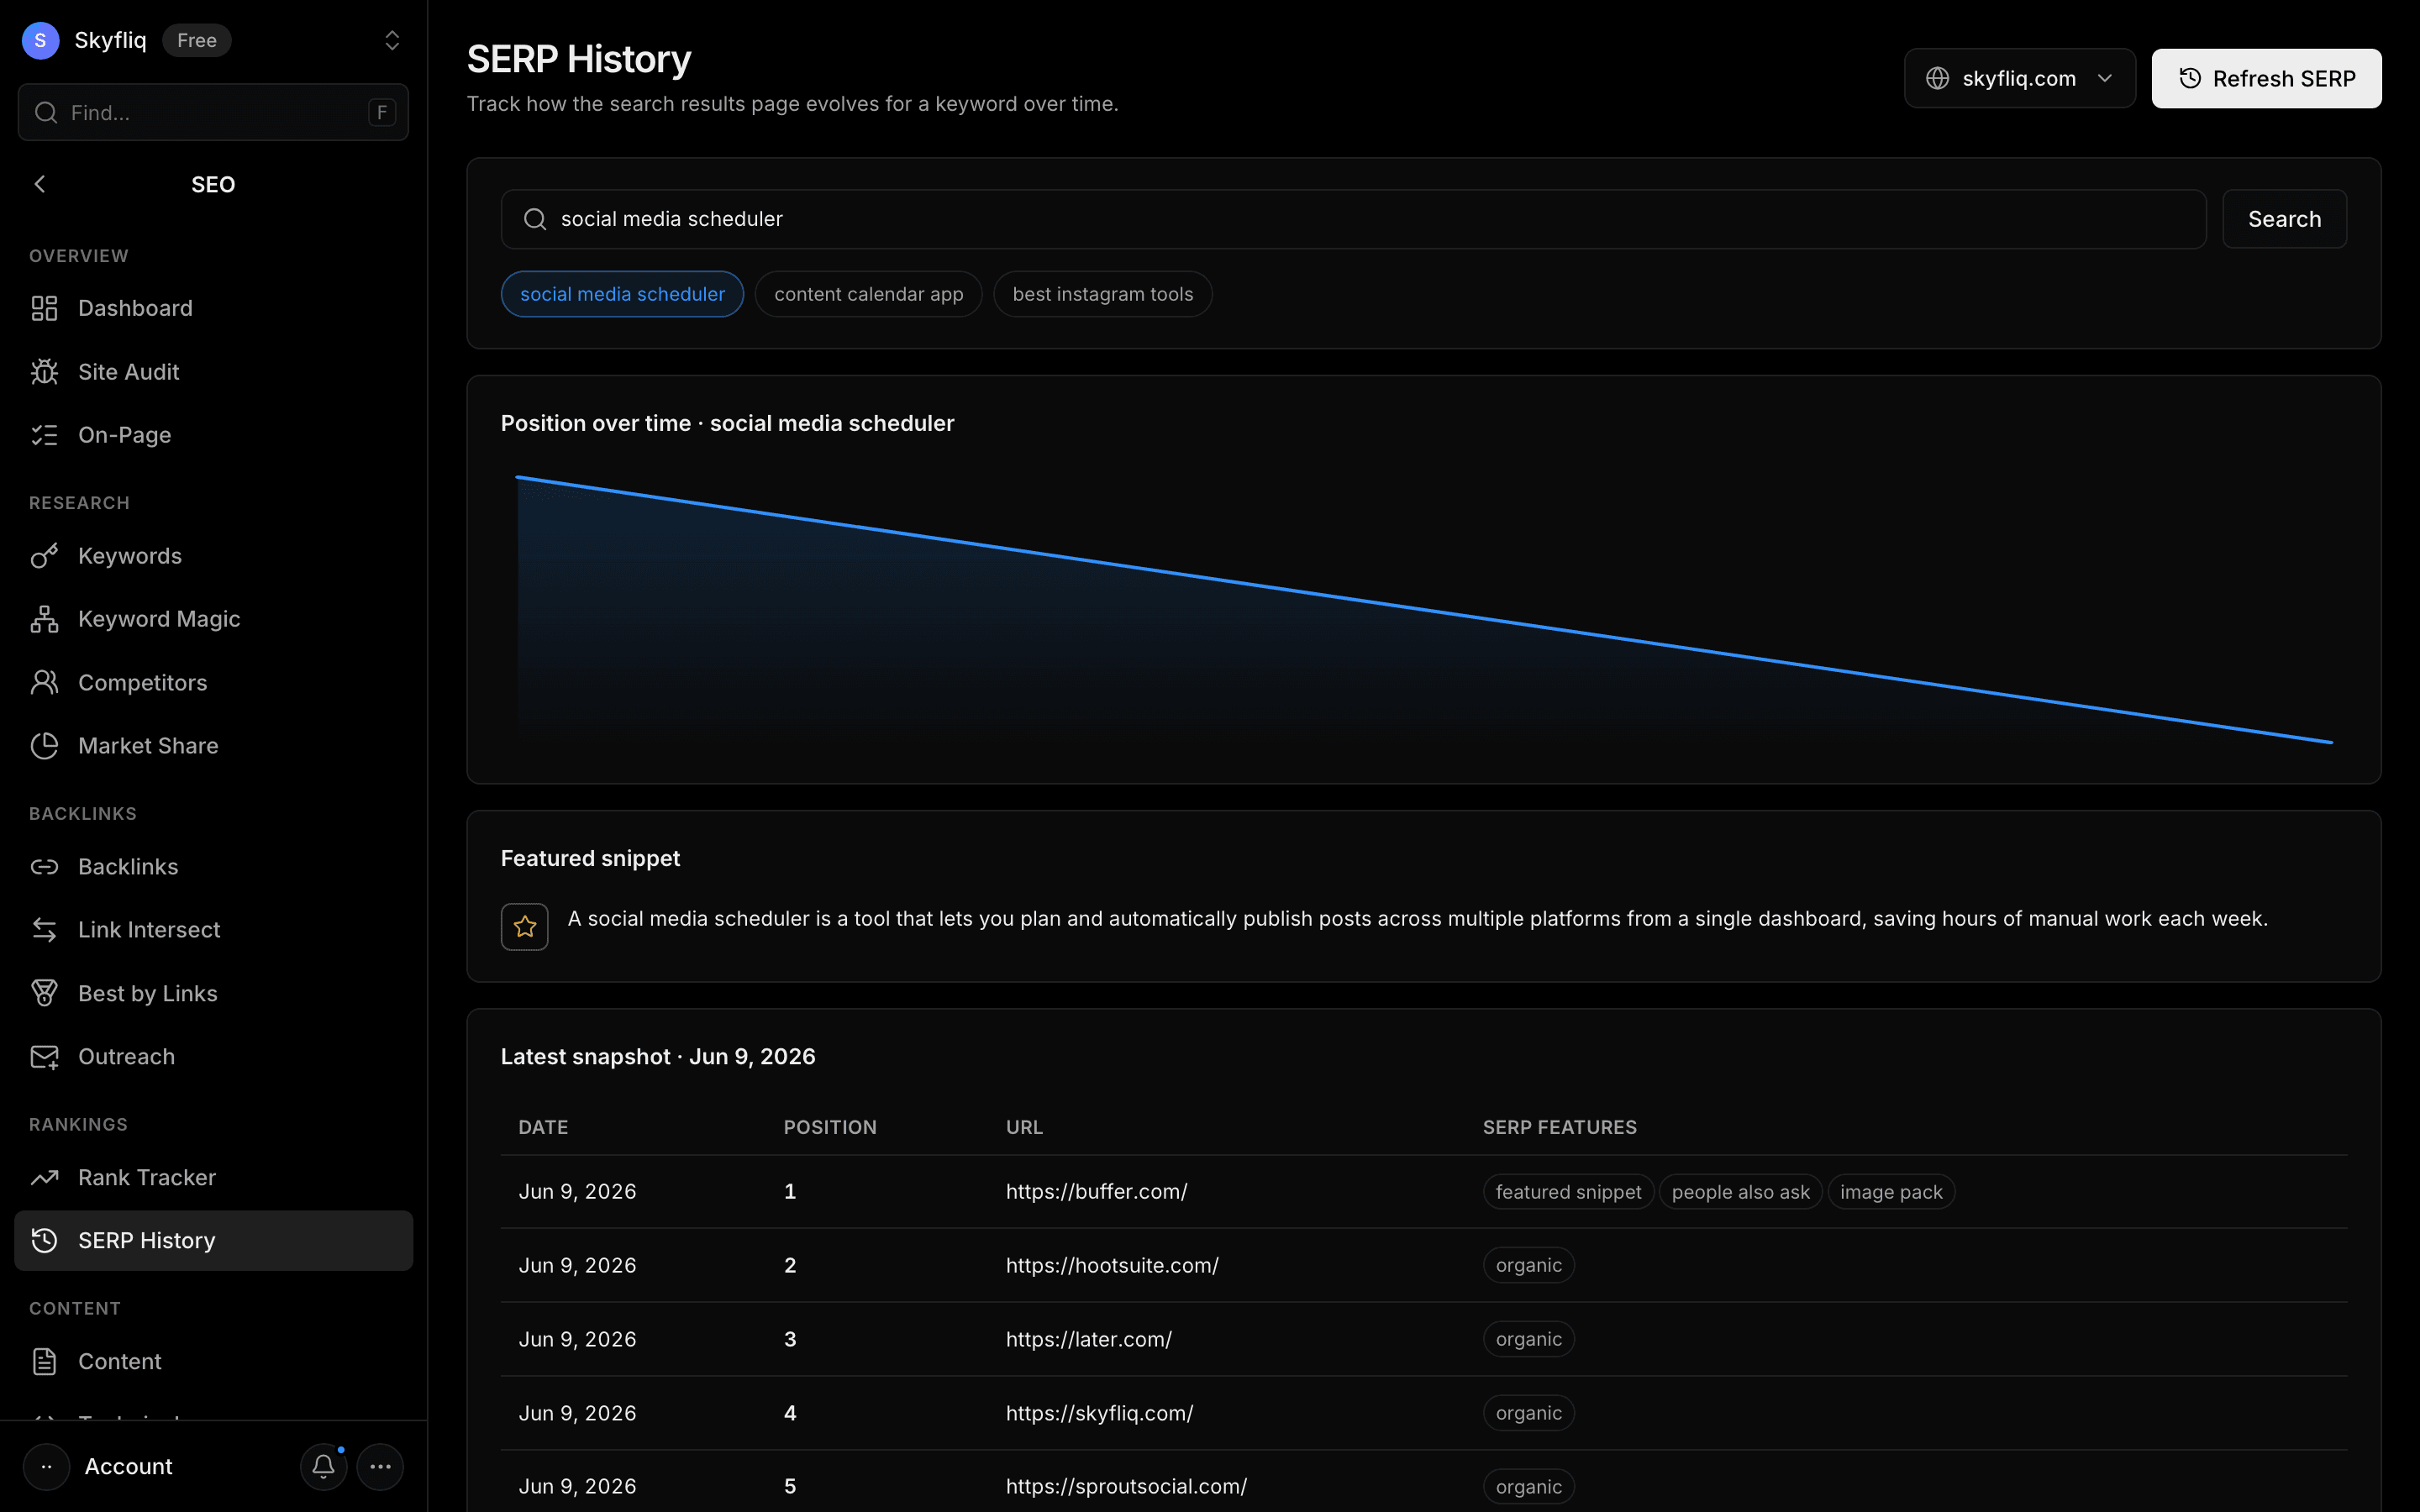The image size is (2420, 1512).
Task: Click the people also ask tag
Action: (1741, 1192)
